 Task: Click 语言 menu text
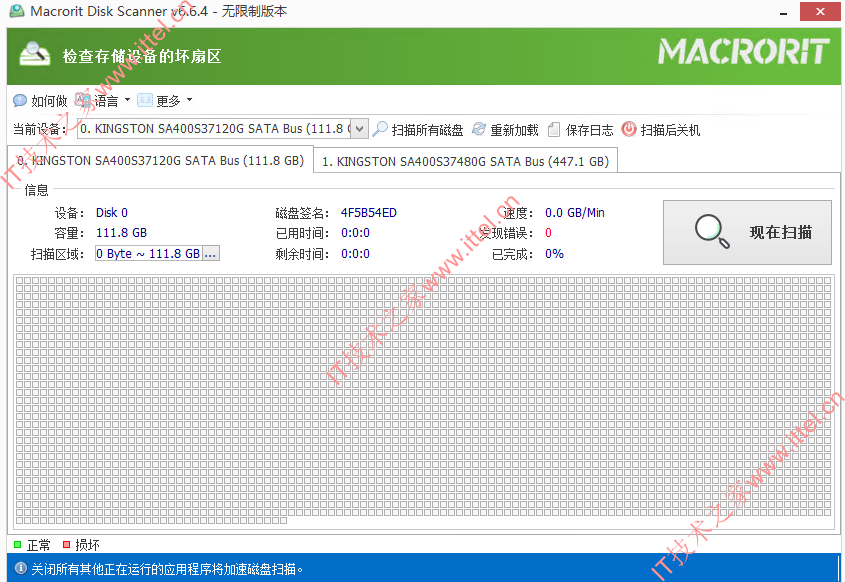pos(106,101)
